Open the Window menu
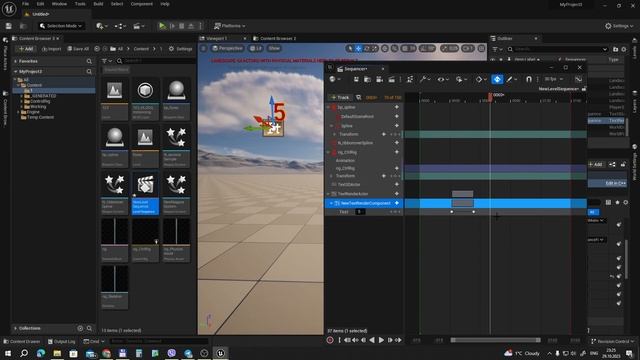 point(59,4)
